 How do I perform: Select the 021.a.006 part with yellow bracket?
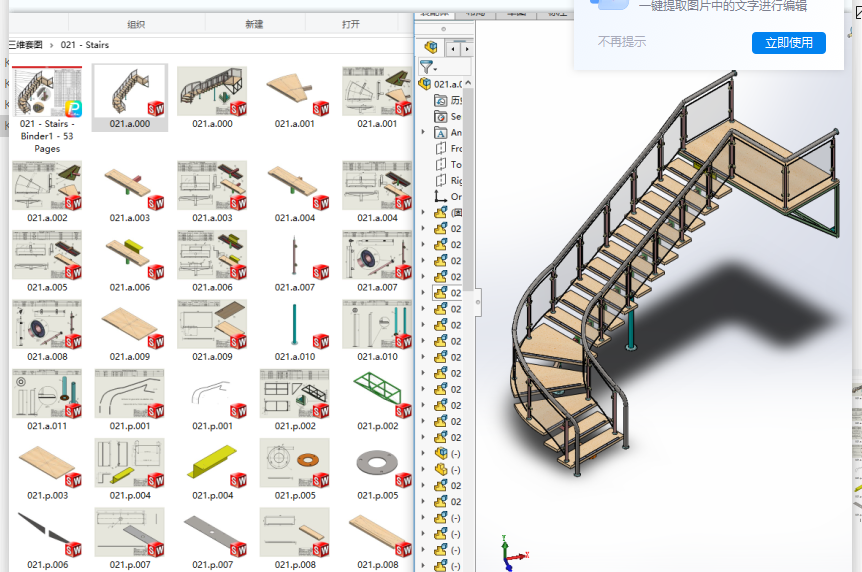[130, 261]
